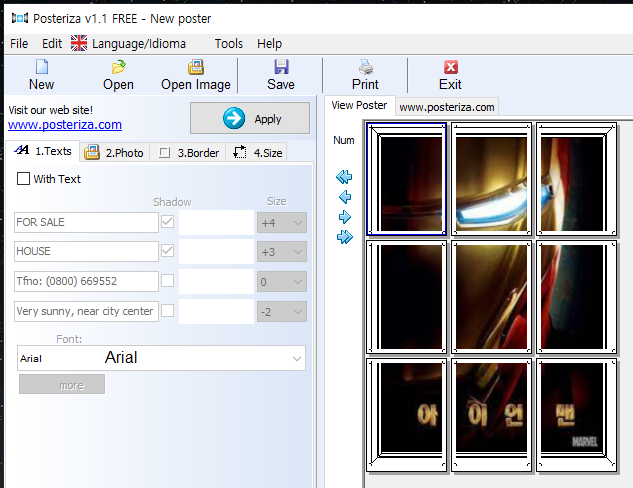
Task: Select the bottom-right poster tile with MARVEL logo
Action: 576,415
